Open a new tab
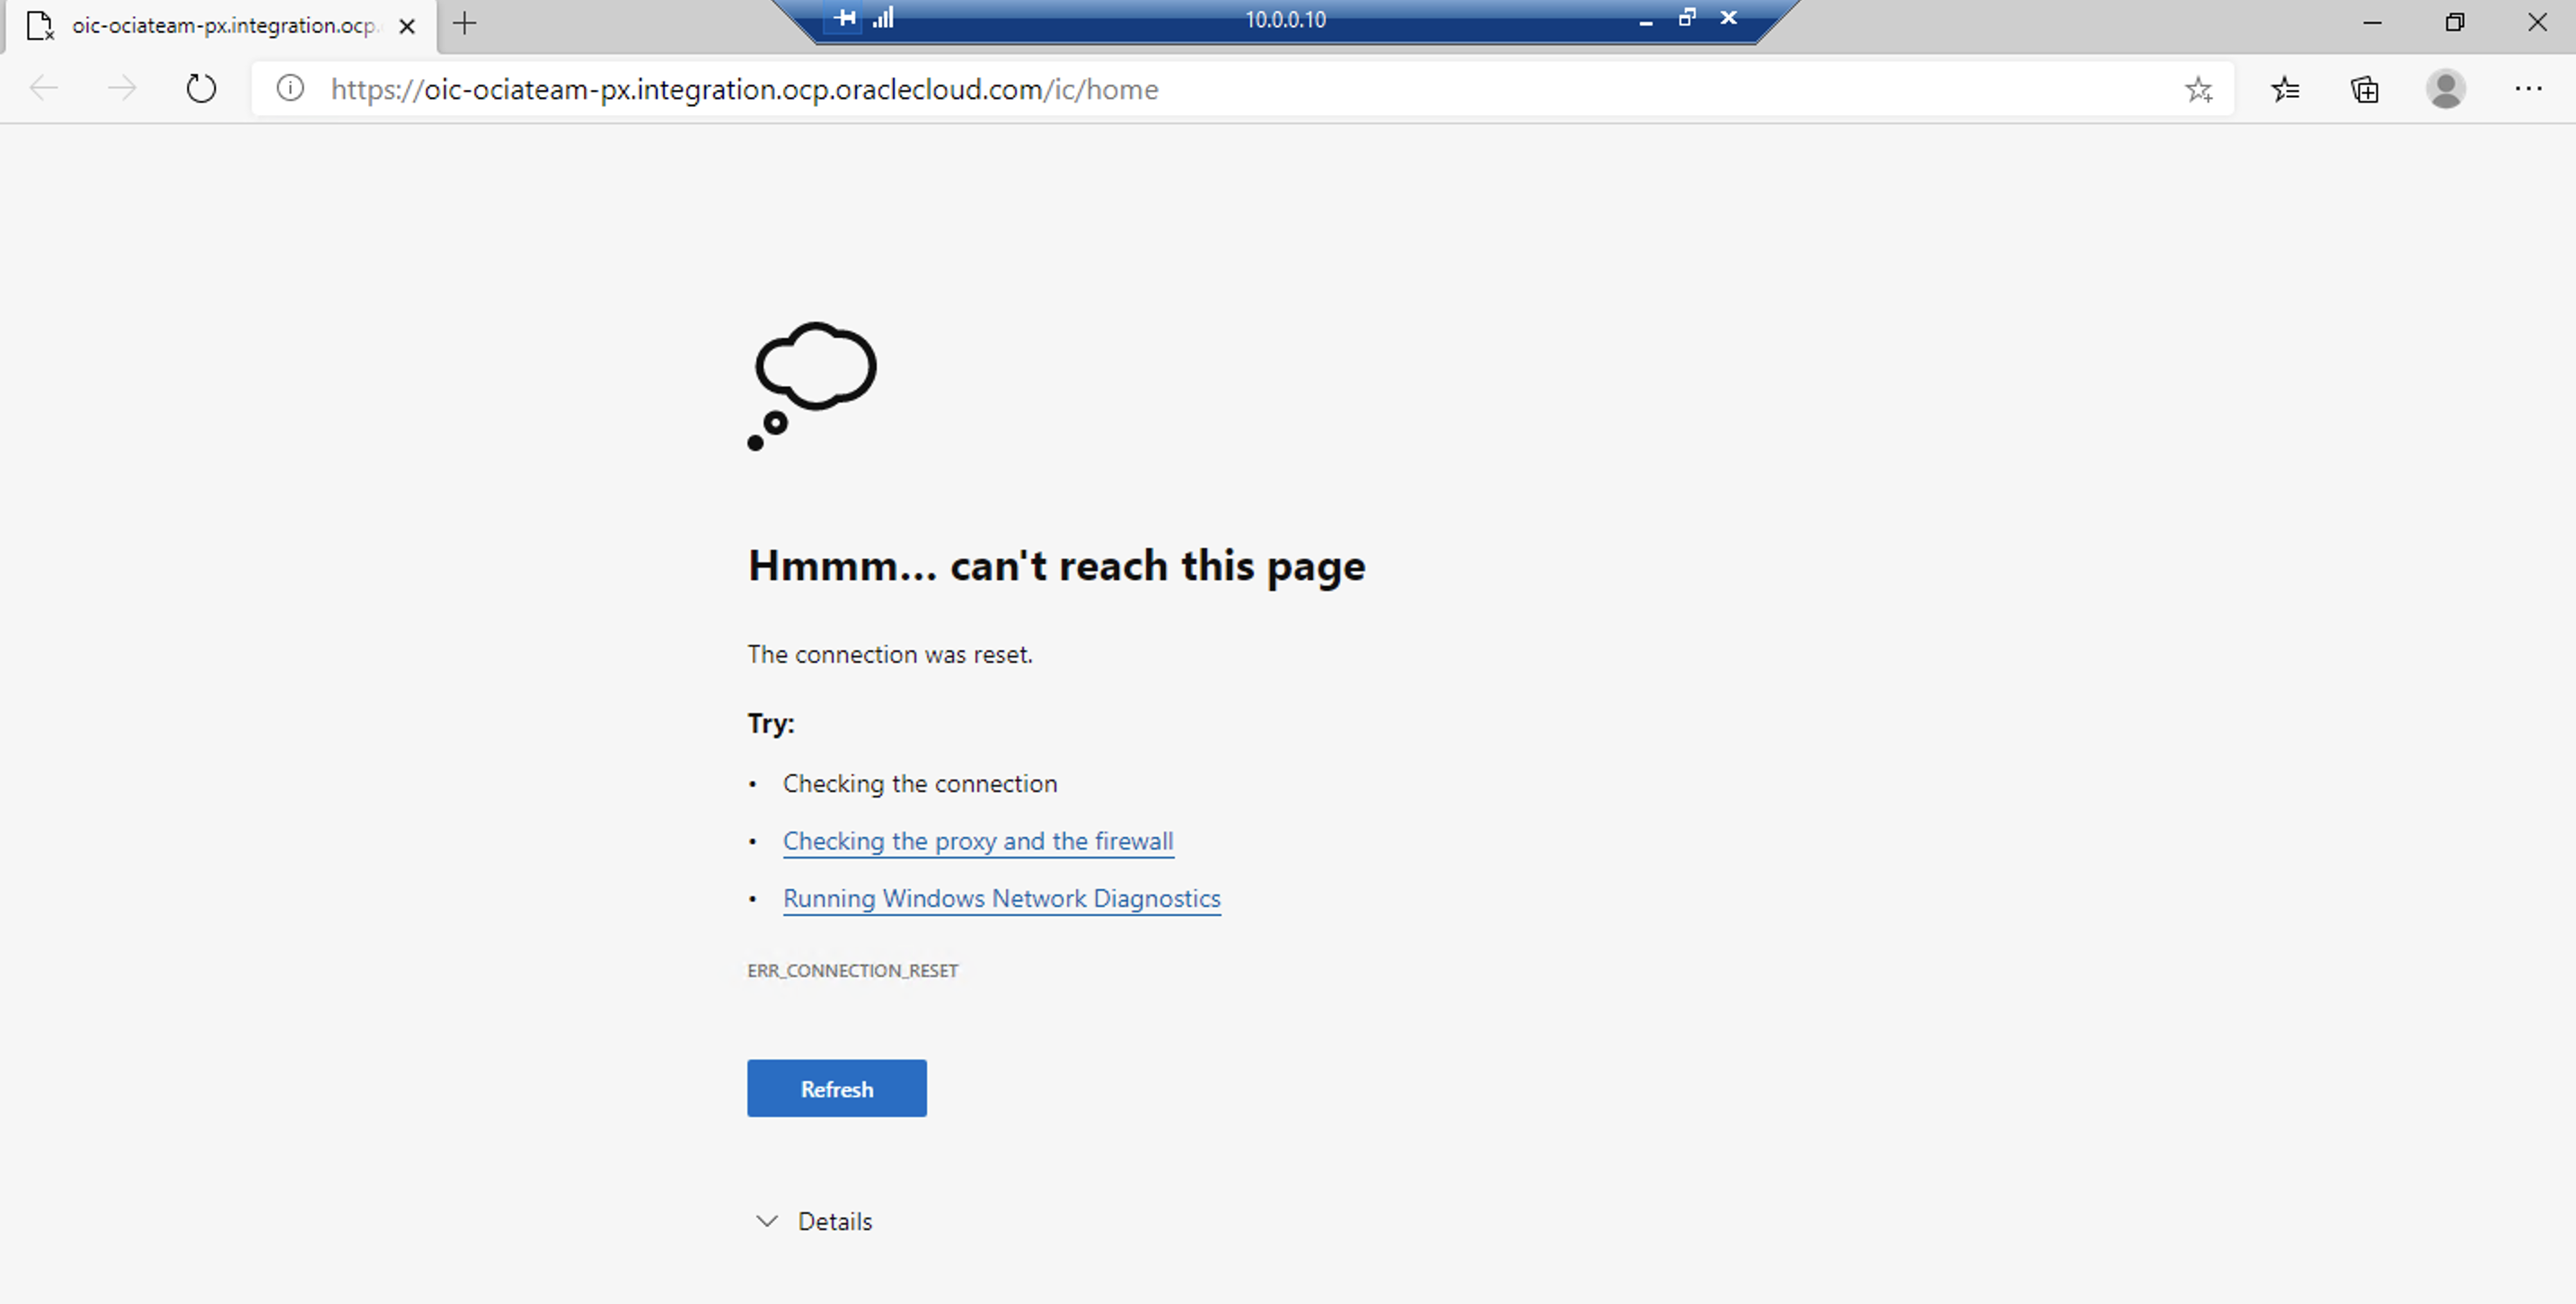The width and height of the screenshot is (2576, 1304). (465, 24)
